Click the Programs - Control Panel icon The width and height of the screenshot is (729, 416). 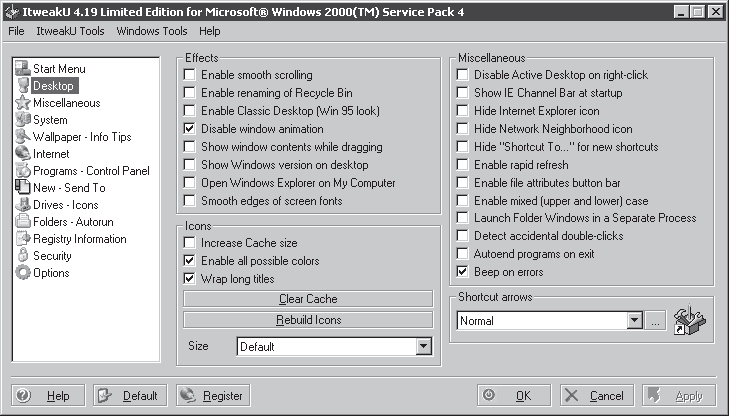click(23, 171)
